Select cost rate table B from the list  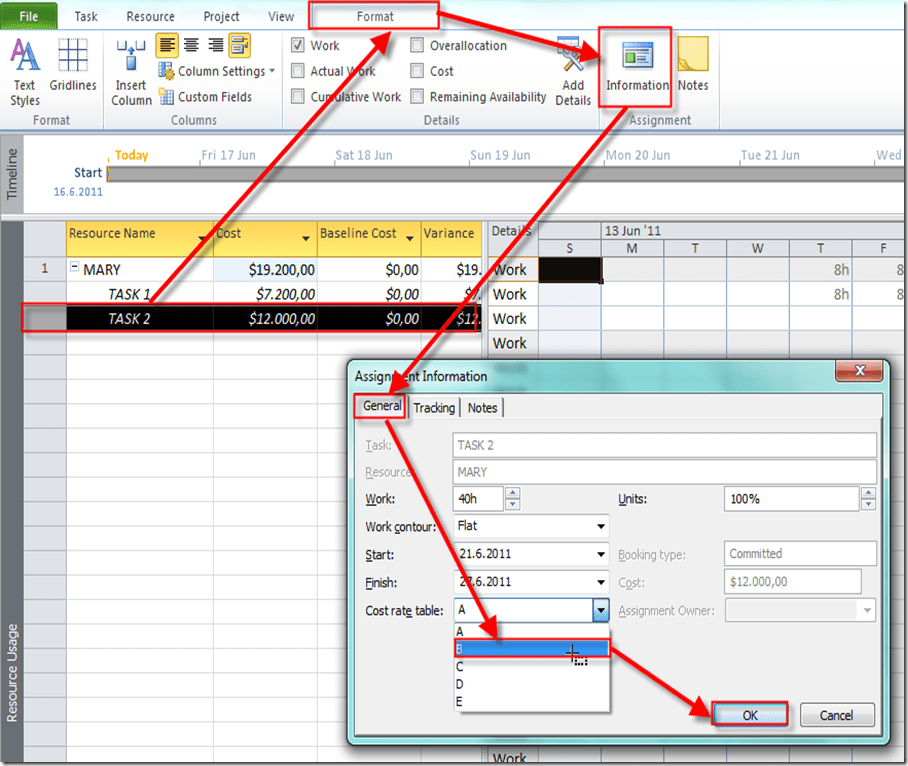tap(530, 649)
